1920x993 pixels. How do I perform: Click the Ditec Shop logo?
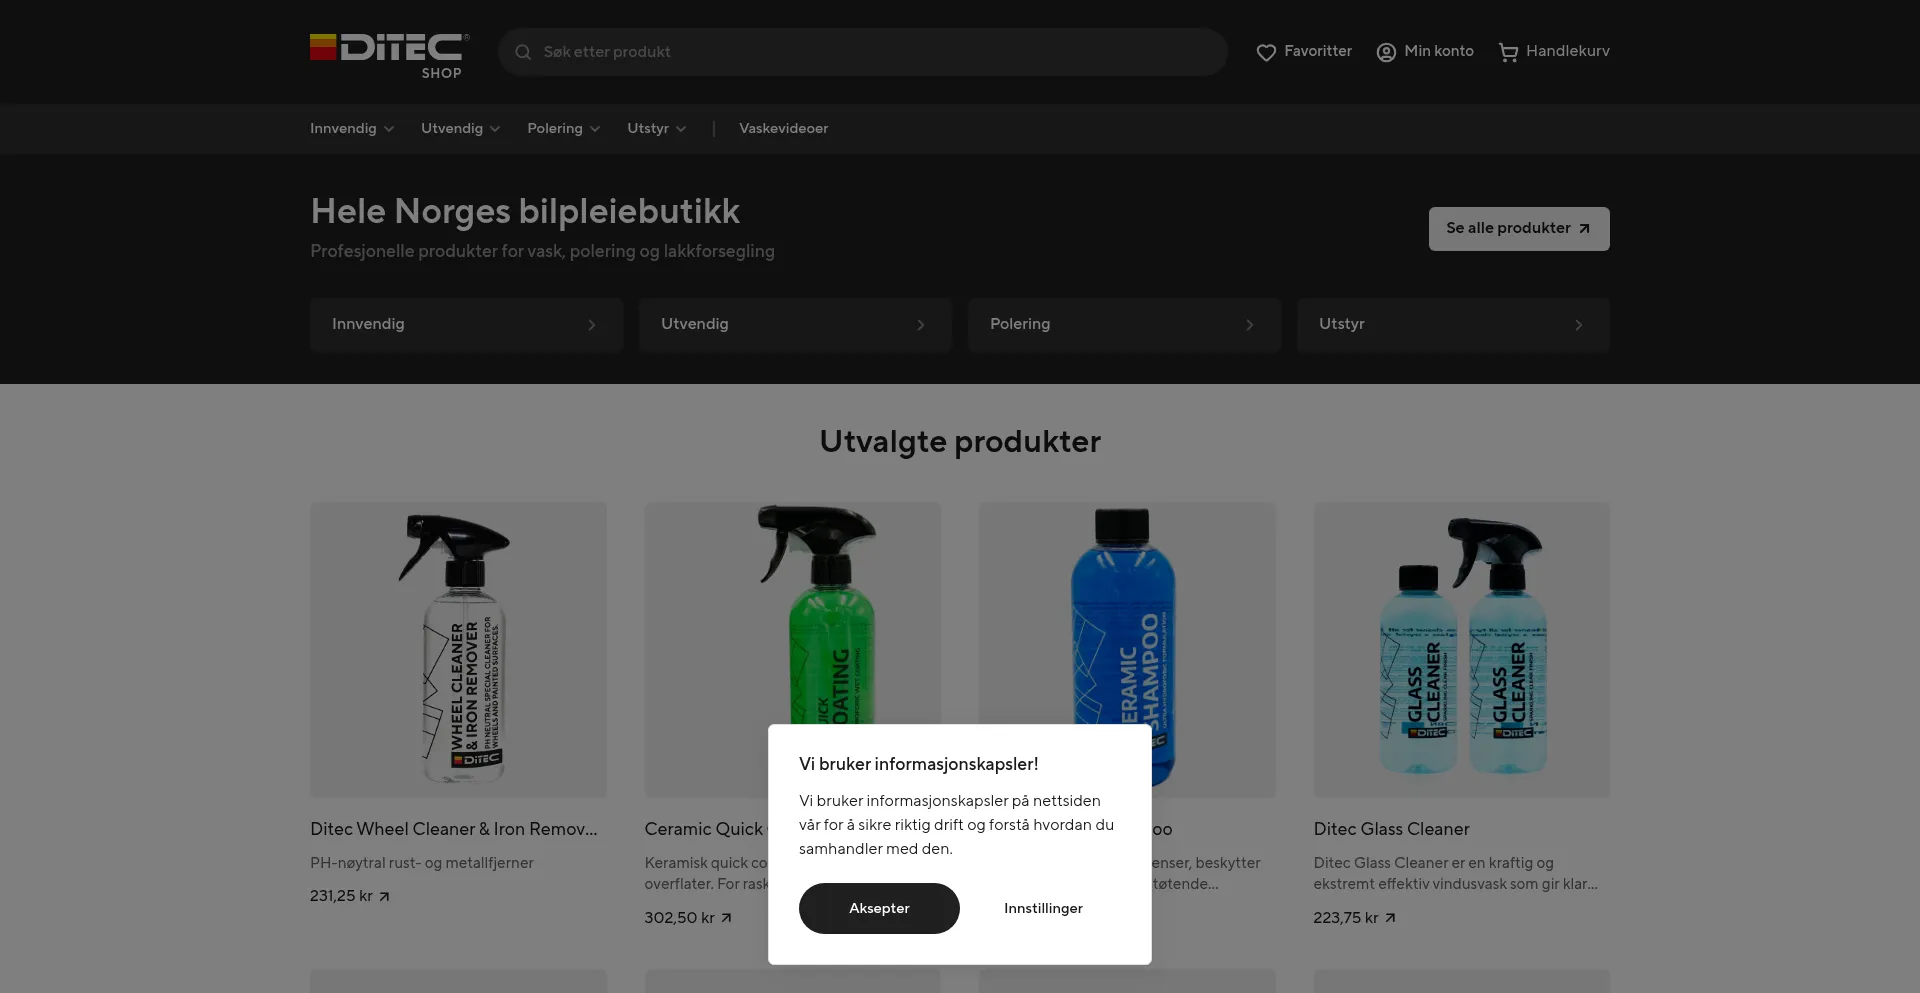click(x=389, y=56)
